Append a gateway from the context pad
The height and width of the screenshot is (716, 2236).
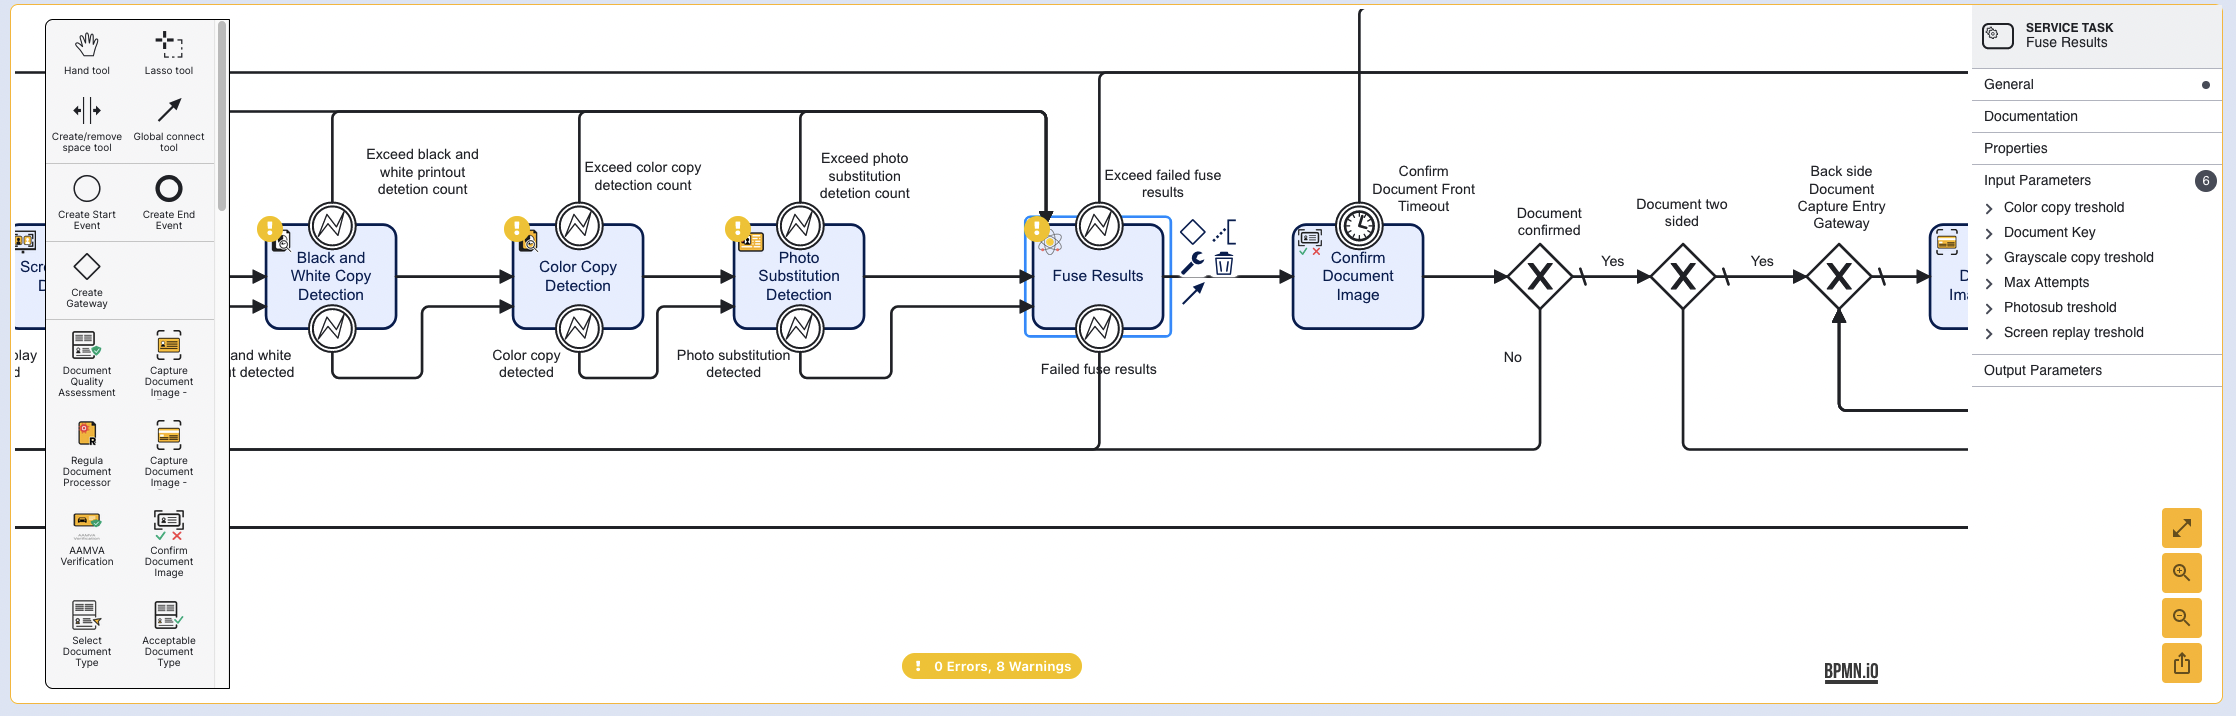pyautogui.click(x=1192, y=232)
